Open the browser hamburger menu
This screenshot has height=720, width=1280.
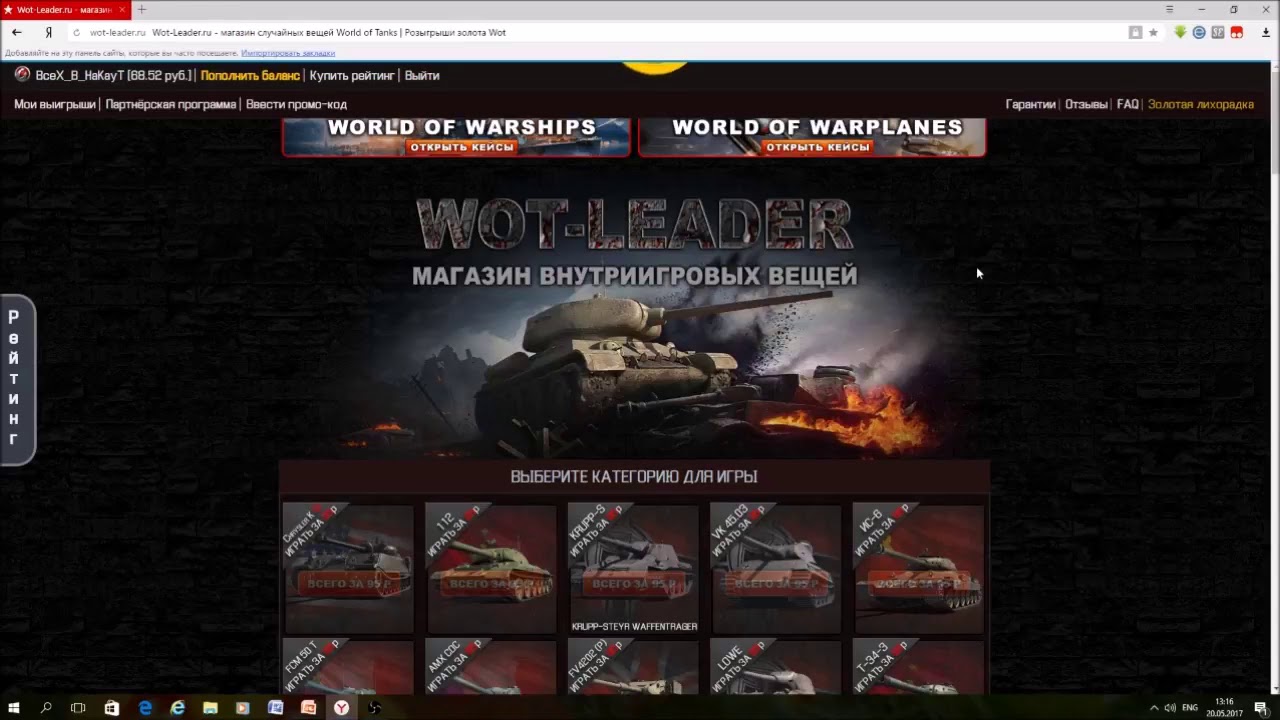coord(1169,9)
